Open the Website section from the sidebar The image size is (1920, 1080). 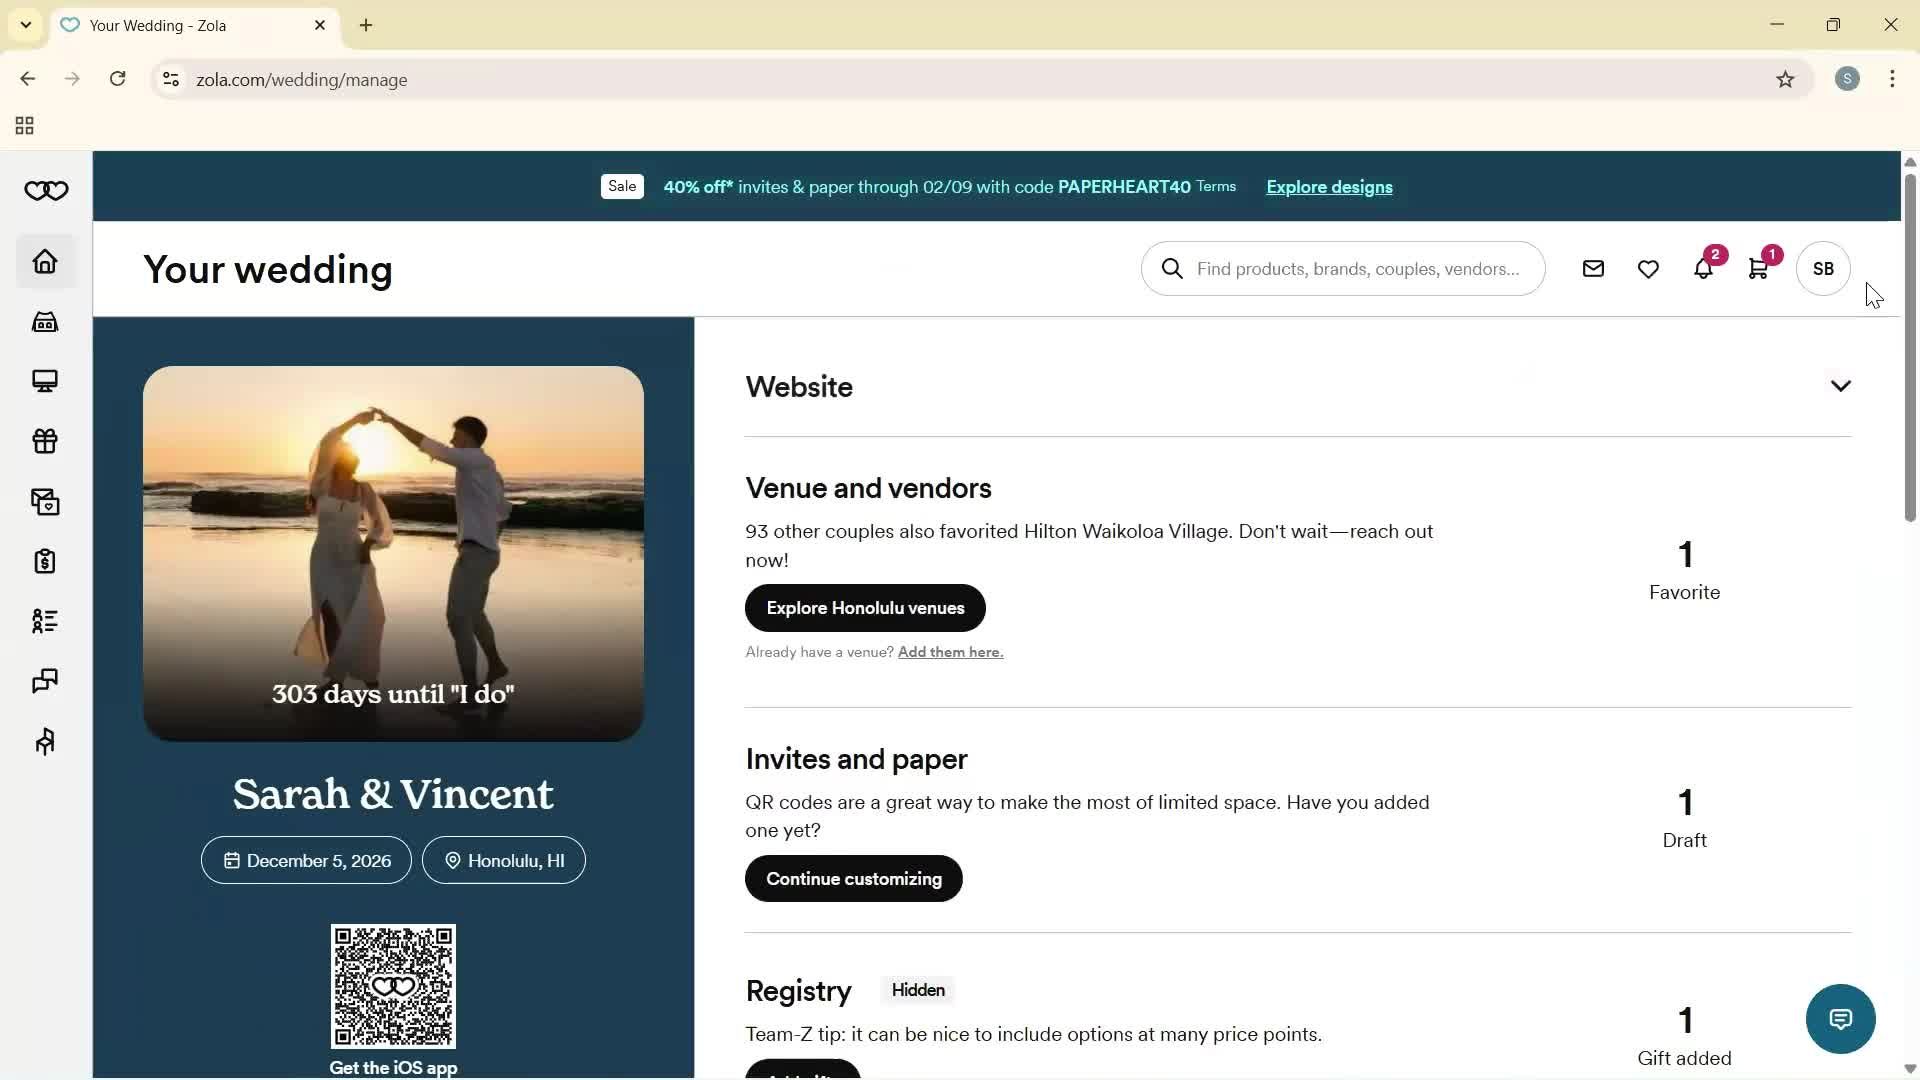pos(44,381)
